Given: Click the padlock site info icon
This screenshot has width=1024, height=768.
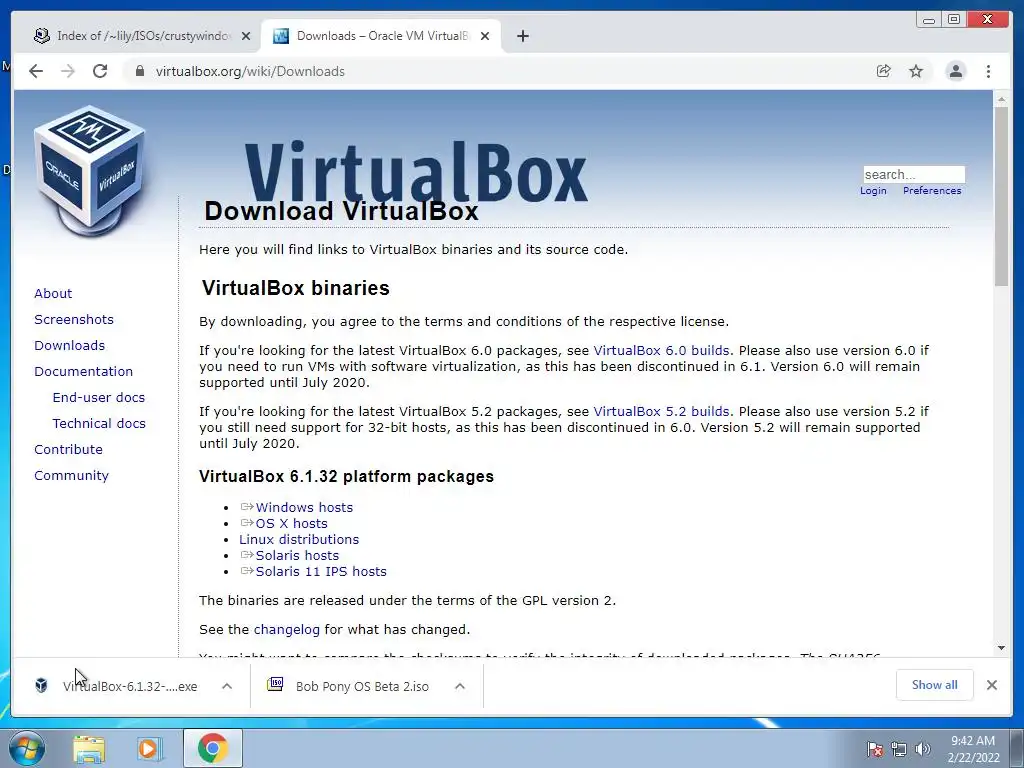Looking at the screenshot, I should 140,71.
